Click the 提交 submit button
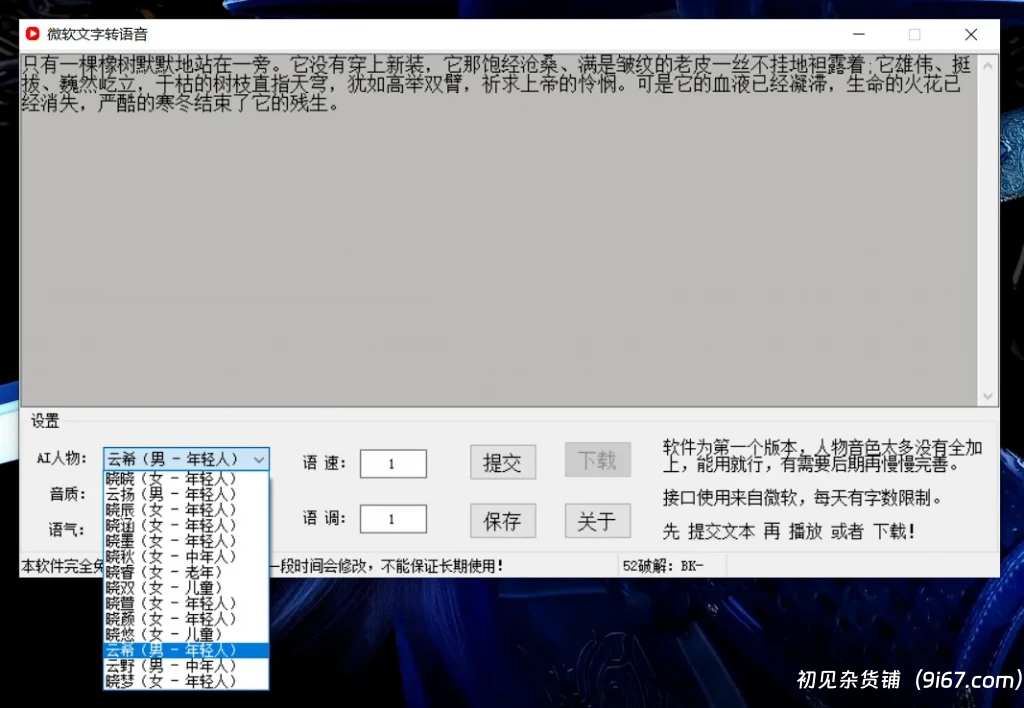This screenshot has height=708, width=1024. [x=502, y=462]
